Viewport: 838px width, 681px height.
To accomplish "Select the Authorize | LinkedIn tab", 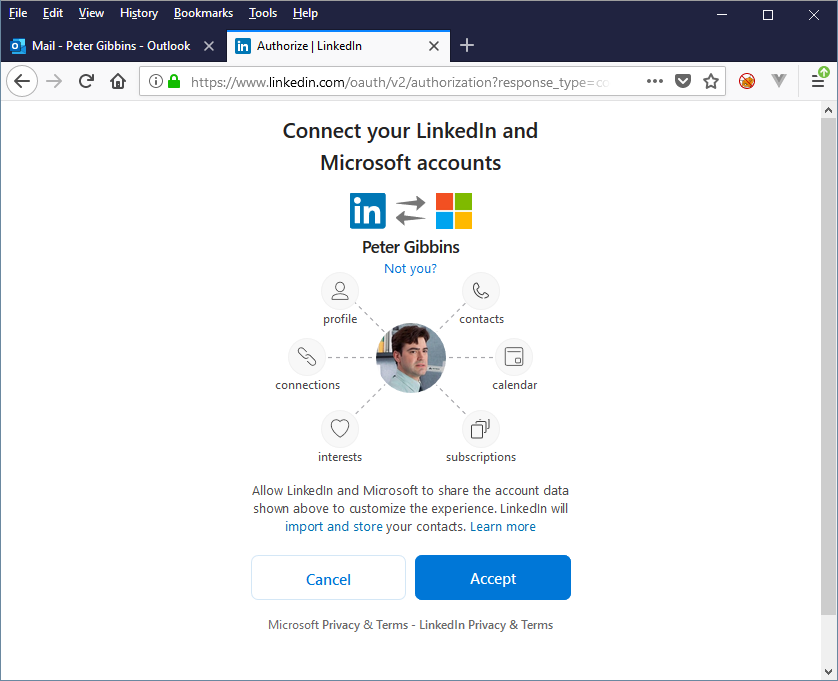I will pyautogui.click(x=338, y=46).
